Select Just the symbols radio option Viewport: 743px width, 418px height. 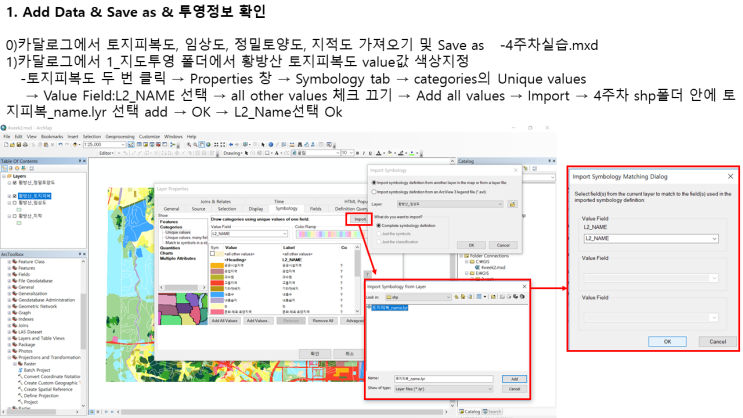click(379, 234)
